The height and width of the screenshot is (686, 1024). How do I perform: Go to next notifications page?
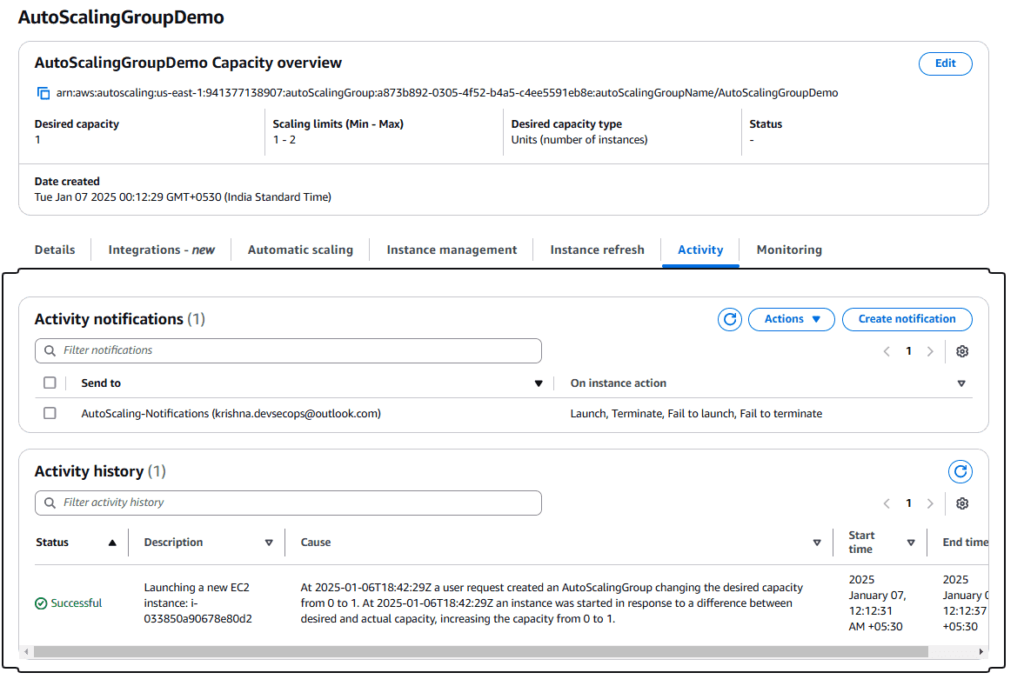pyautogui.click(x=930, y=351)
